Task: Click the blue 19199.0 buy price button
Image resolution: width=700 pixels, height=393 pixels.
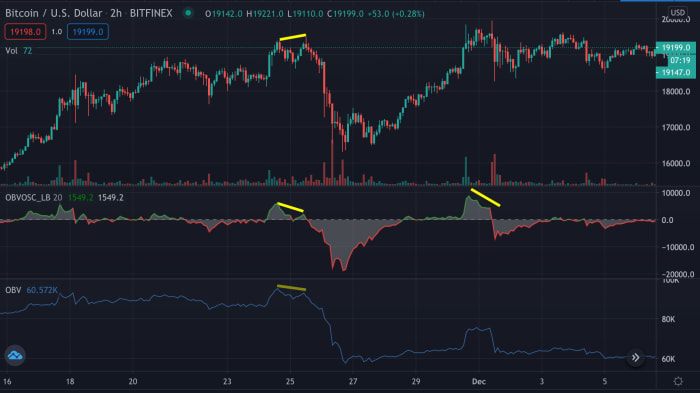Action: (88, 32)
